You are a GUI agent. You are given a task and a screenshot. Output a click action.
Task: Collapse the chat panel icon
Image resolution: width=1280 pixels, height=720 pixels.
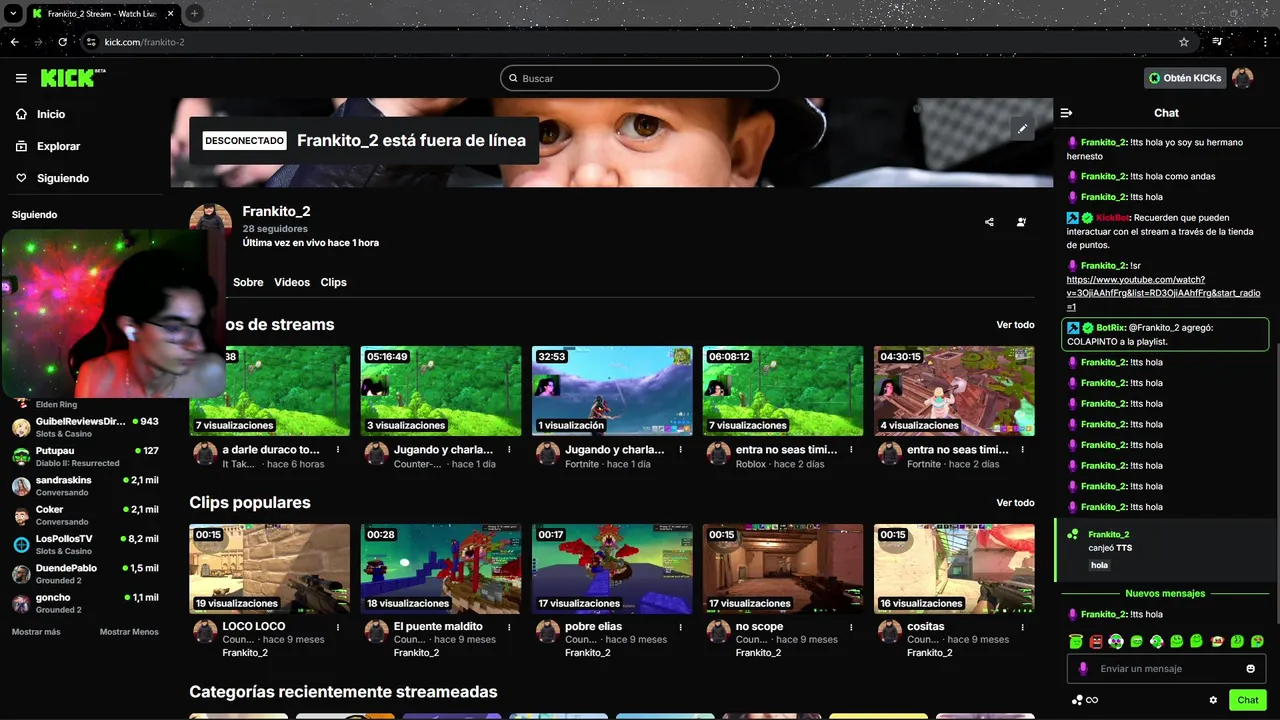1066,113
